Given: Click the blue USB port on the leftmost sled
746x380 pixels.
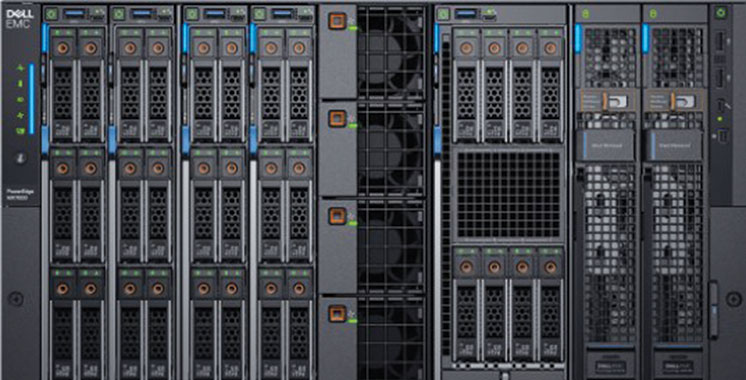Looking at the screenshot, I should point(75,14).
